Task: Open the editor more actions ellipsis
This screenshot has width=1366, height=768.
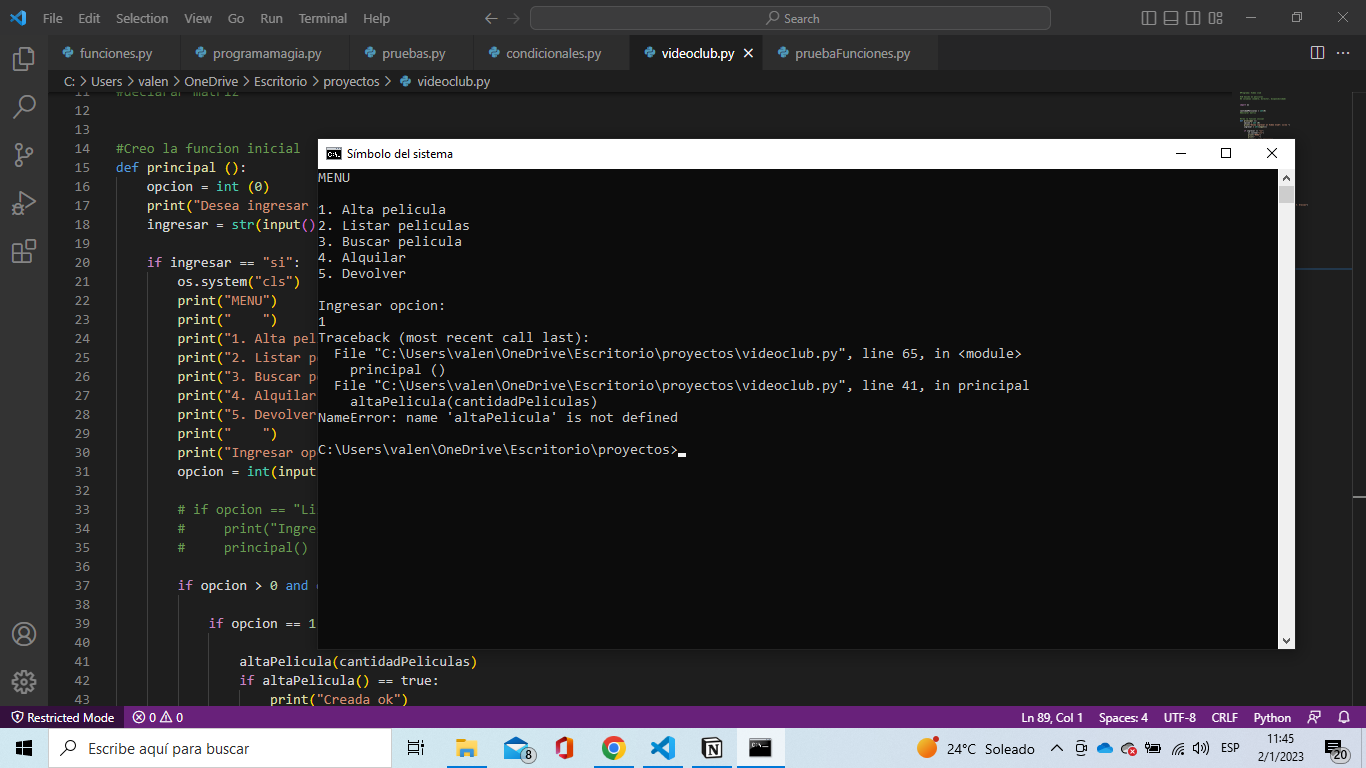Action: click(1345, 53)
